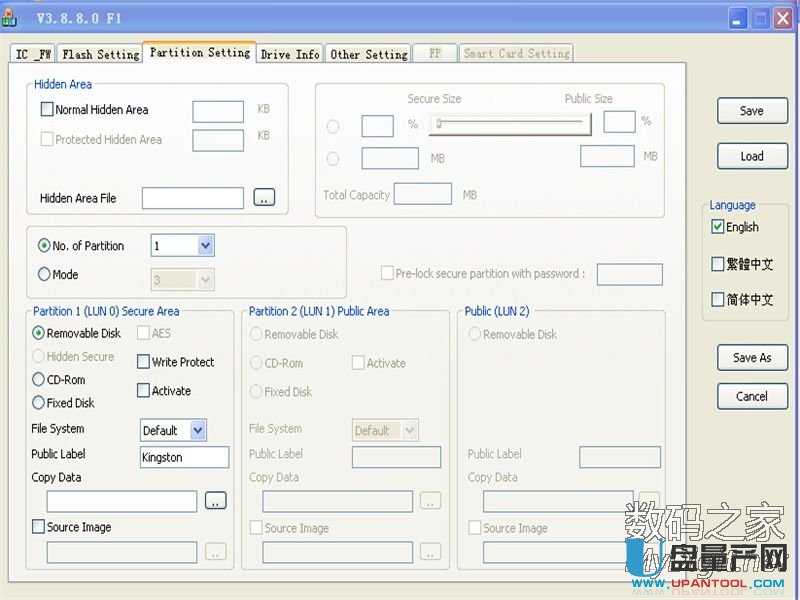The height and width of the screenshot is (600, 800).
Task: Select the Mode radio button
Action: (x=44, y=275)
